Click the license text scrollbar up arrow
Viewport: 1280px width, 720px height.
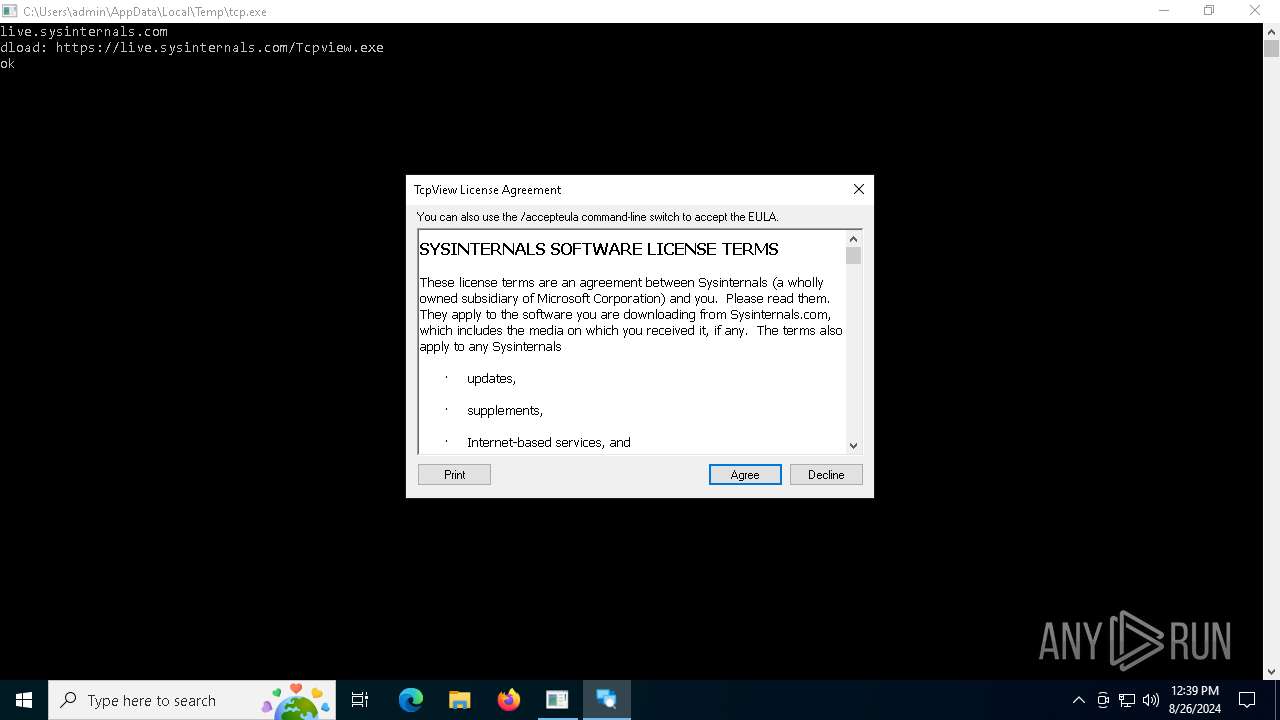coord(853,238)
